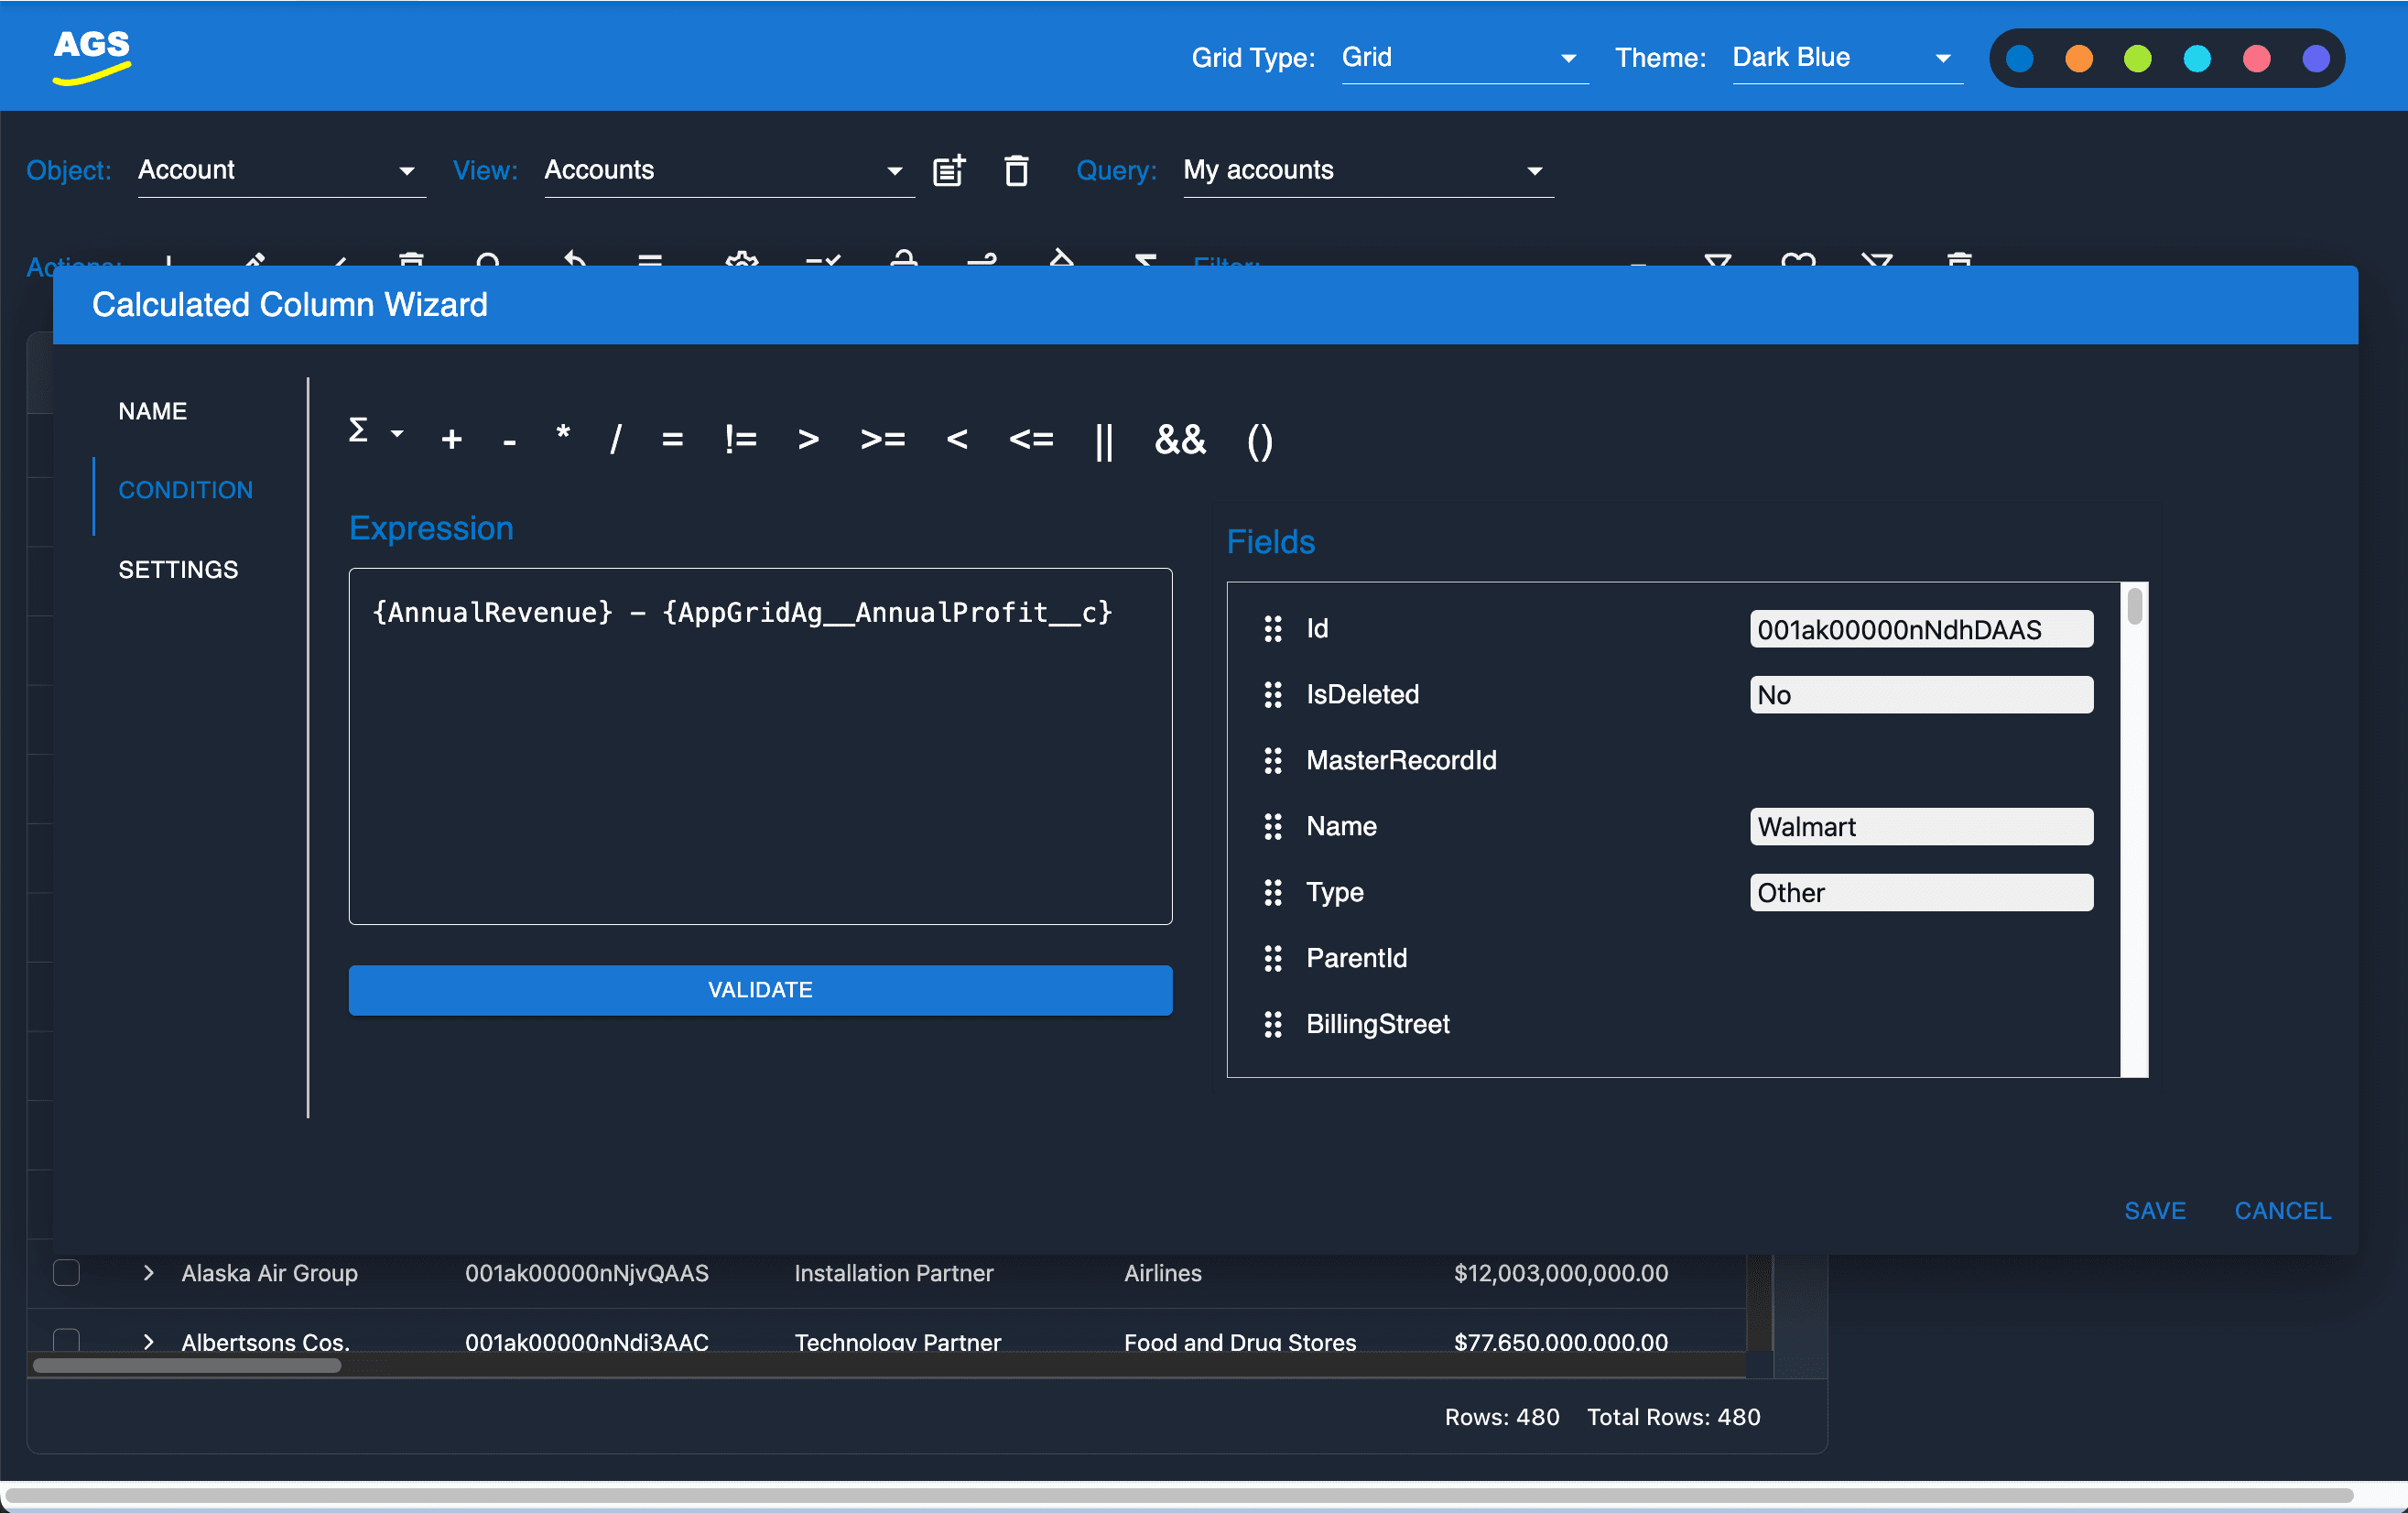Click the Id value 001ak00000nNdhDAAS

click(x=1920, y=629)
